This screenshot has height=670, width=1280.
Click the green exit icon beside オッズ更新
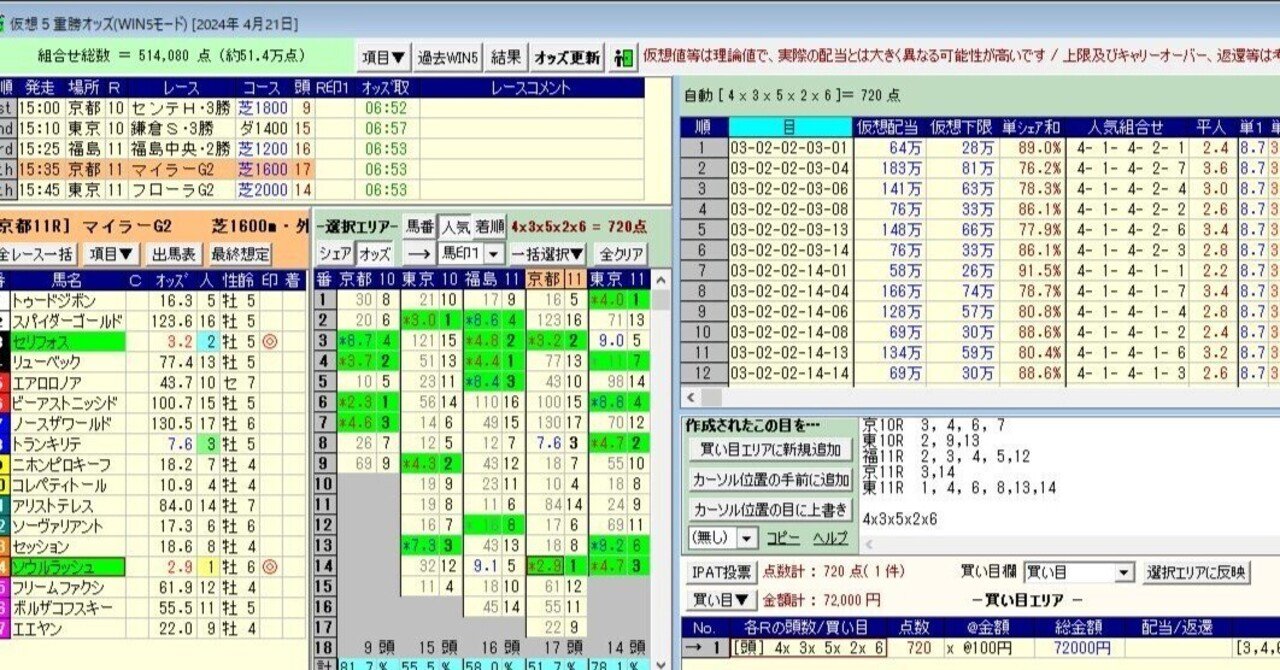(x=621, y=58)
